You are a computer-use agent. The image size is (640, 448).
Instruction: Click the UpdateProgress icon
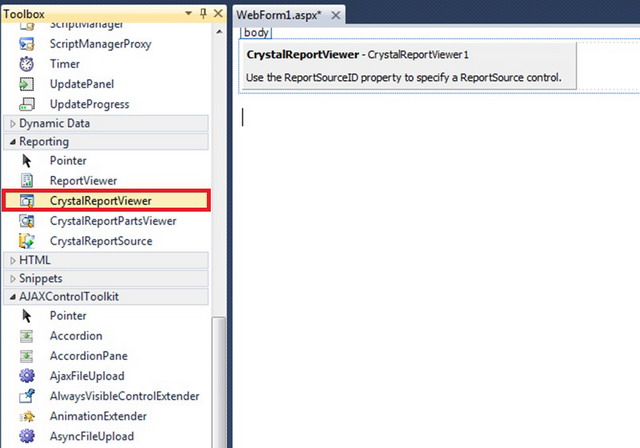coord(27,104)
